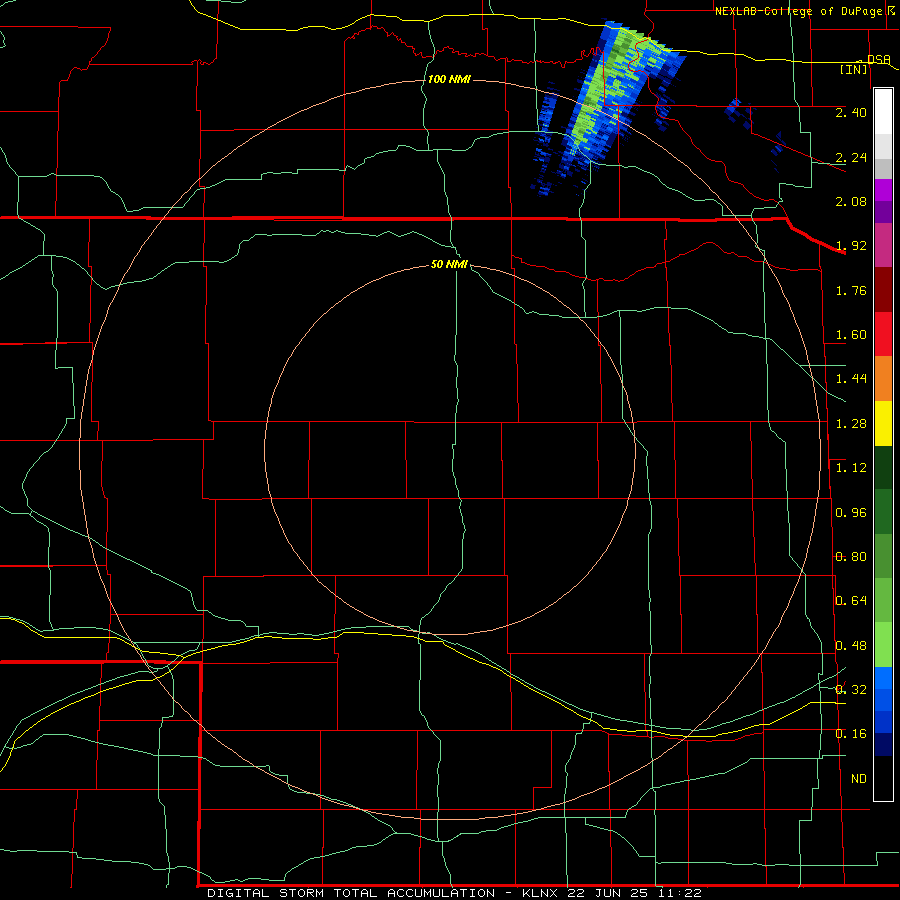The image size is (900, 900).
Task: Pick the bright red legend swatch
Action: click(883, 334)
